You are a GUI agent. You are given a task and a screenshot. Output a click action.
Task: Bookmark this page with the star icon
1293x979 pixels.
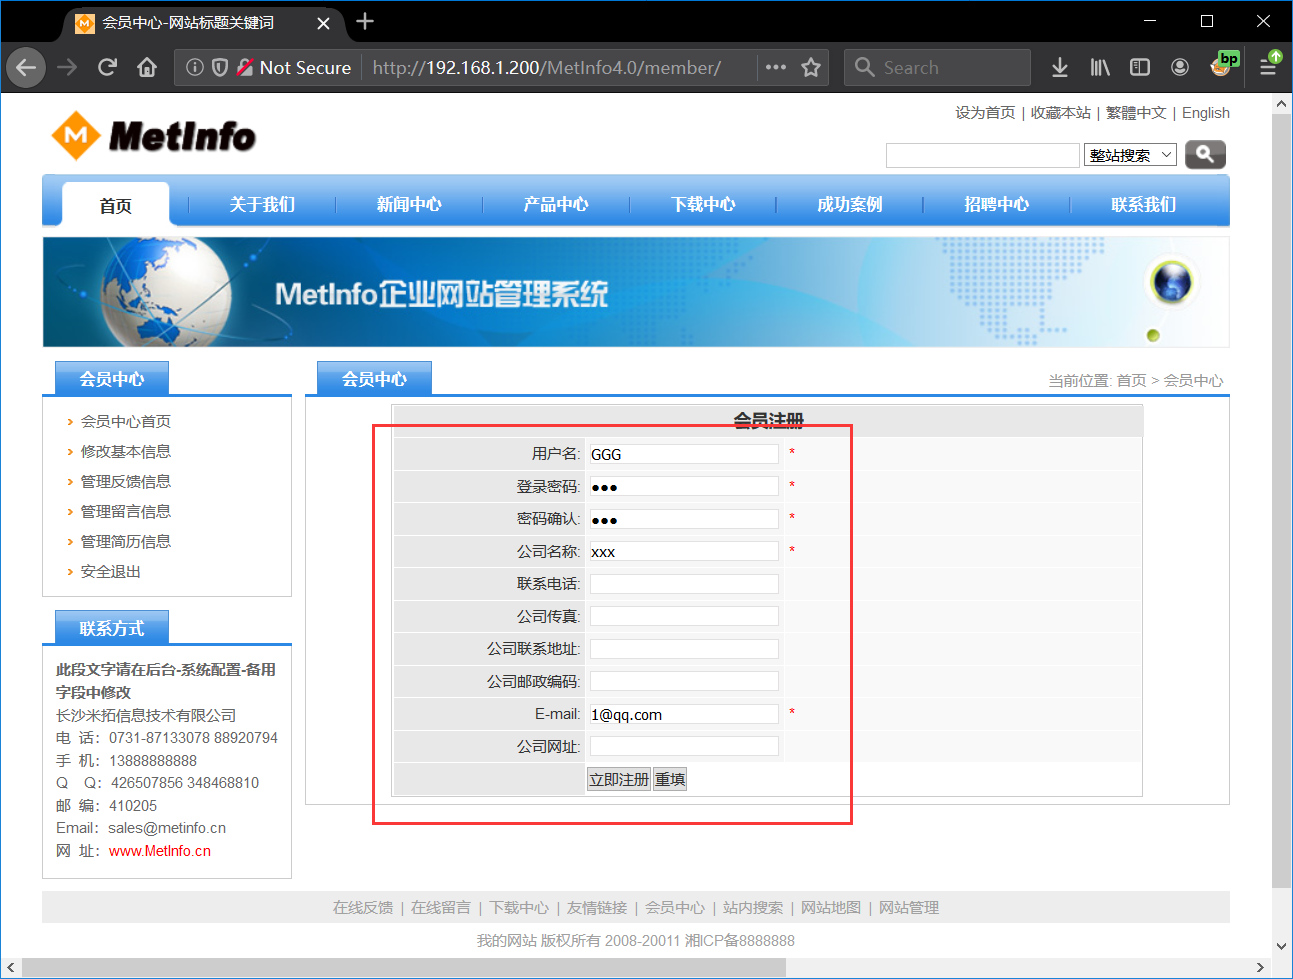coord(811,68)
